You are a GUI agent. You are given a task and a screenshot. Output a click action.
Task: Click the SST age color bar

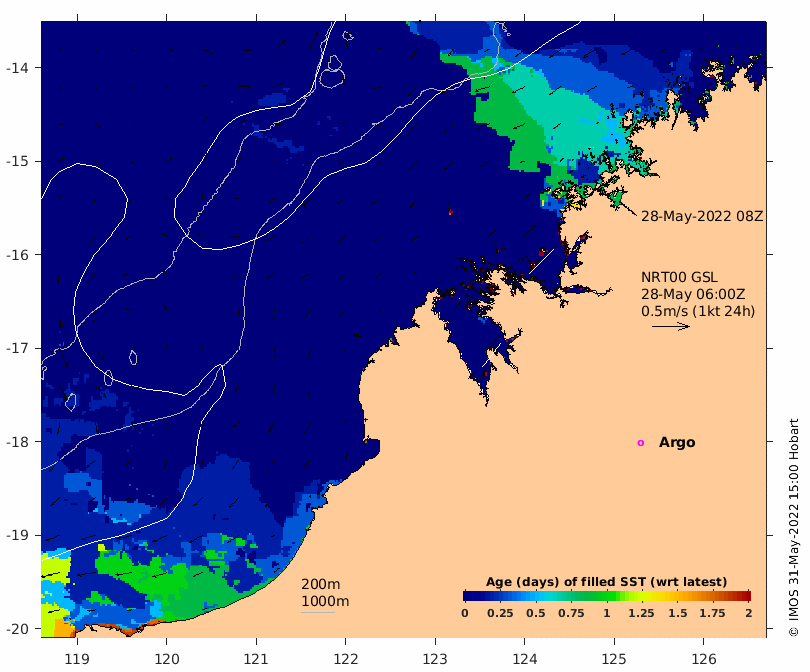[606, 596]
